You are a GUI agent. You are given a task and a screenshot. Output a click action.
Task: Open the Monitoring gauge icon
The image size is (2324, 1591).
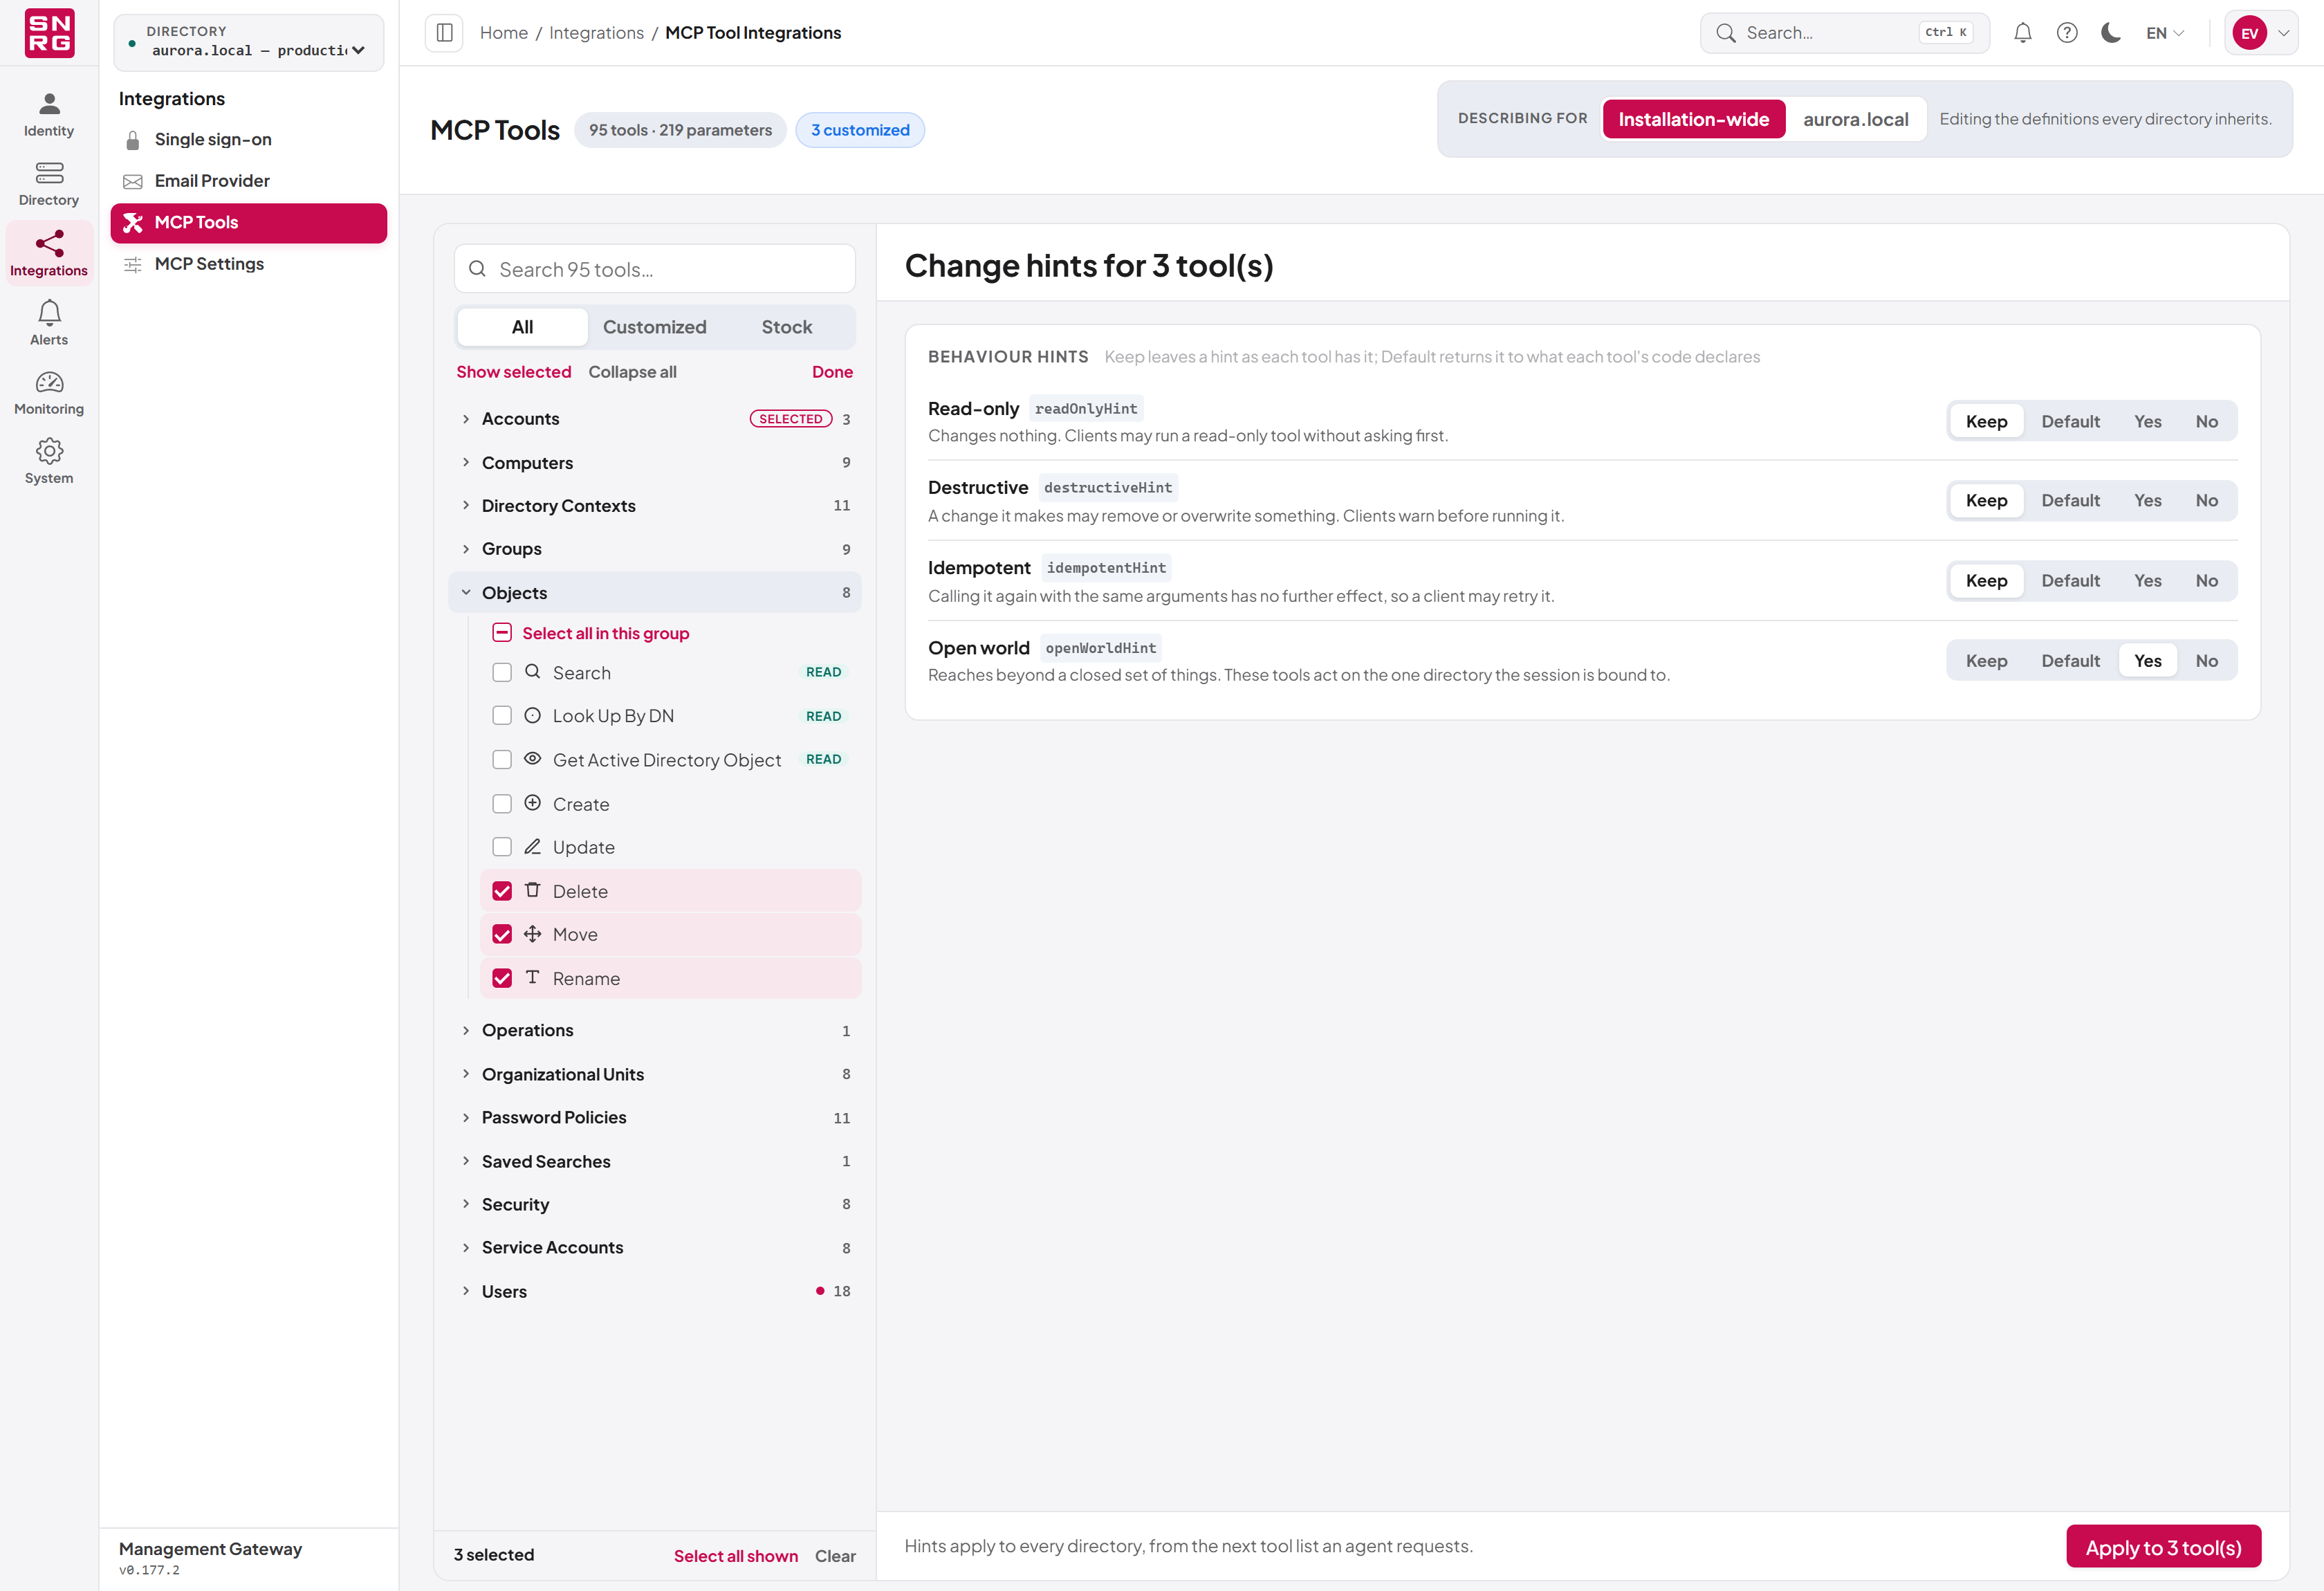49,382
